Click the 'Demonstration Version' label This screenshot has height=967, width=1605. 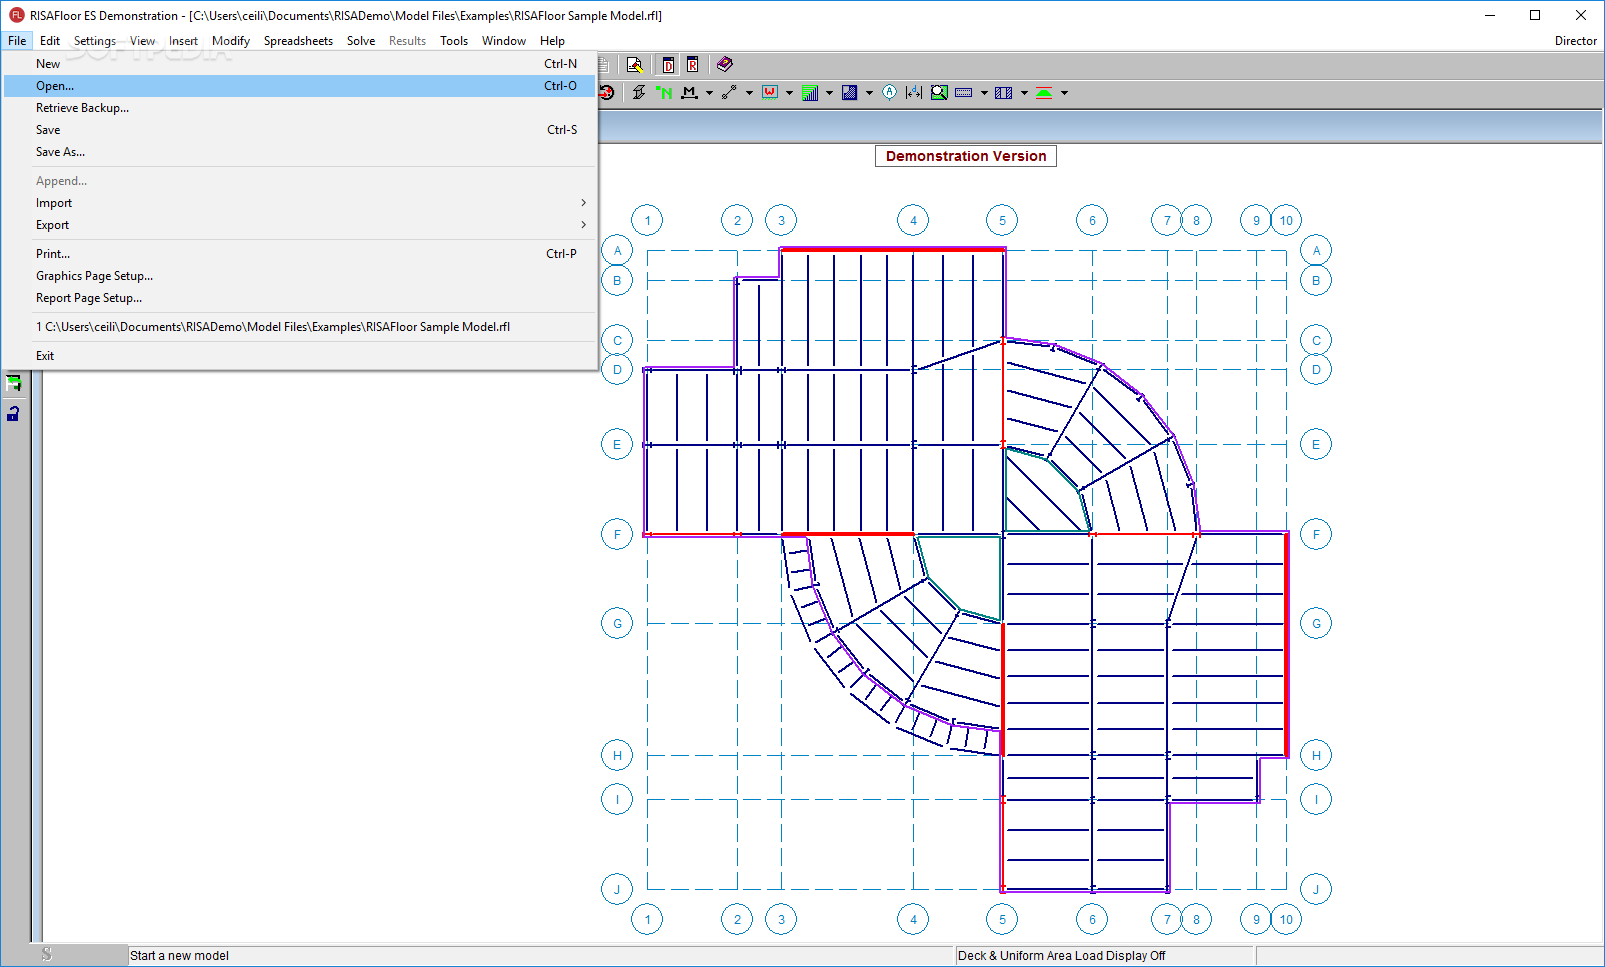[x=966, y=156]
